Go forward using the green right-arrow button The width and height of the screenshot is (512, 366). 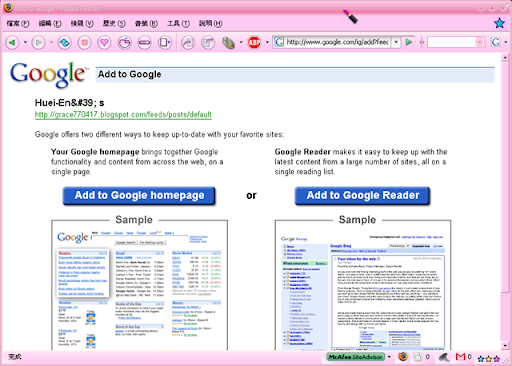click(x=38, y=43)
